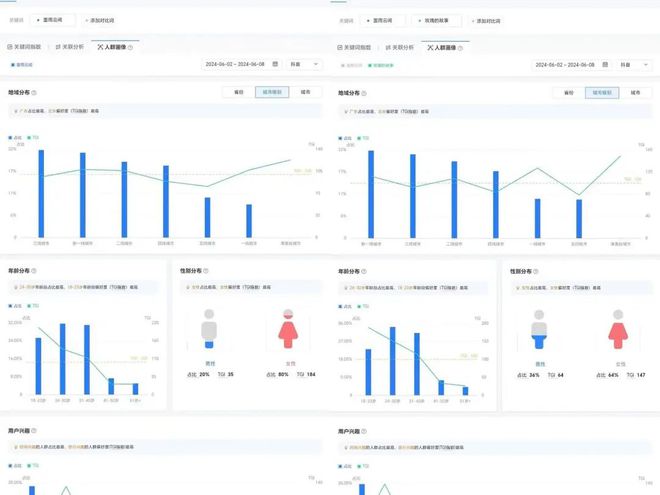The height and width of the screenshot is (495, 660).
Task: Click the female figure icon showing 80% share
Action: pos(288,329)
